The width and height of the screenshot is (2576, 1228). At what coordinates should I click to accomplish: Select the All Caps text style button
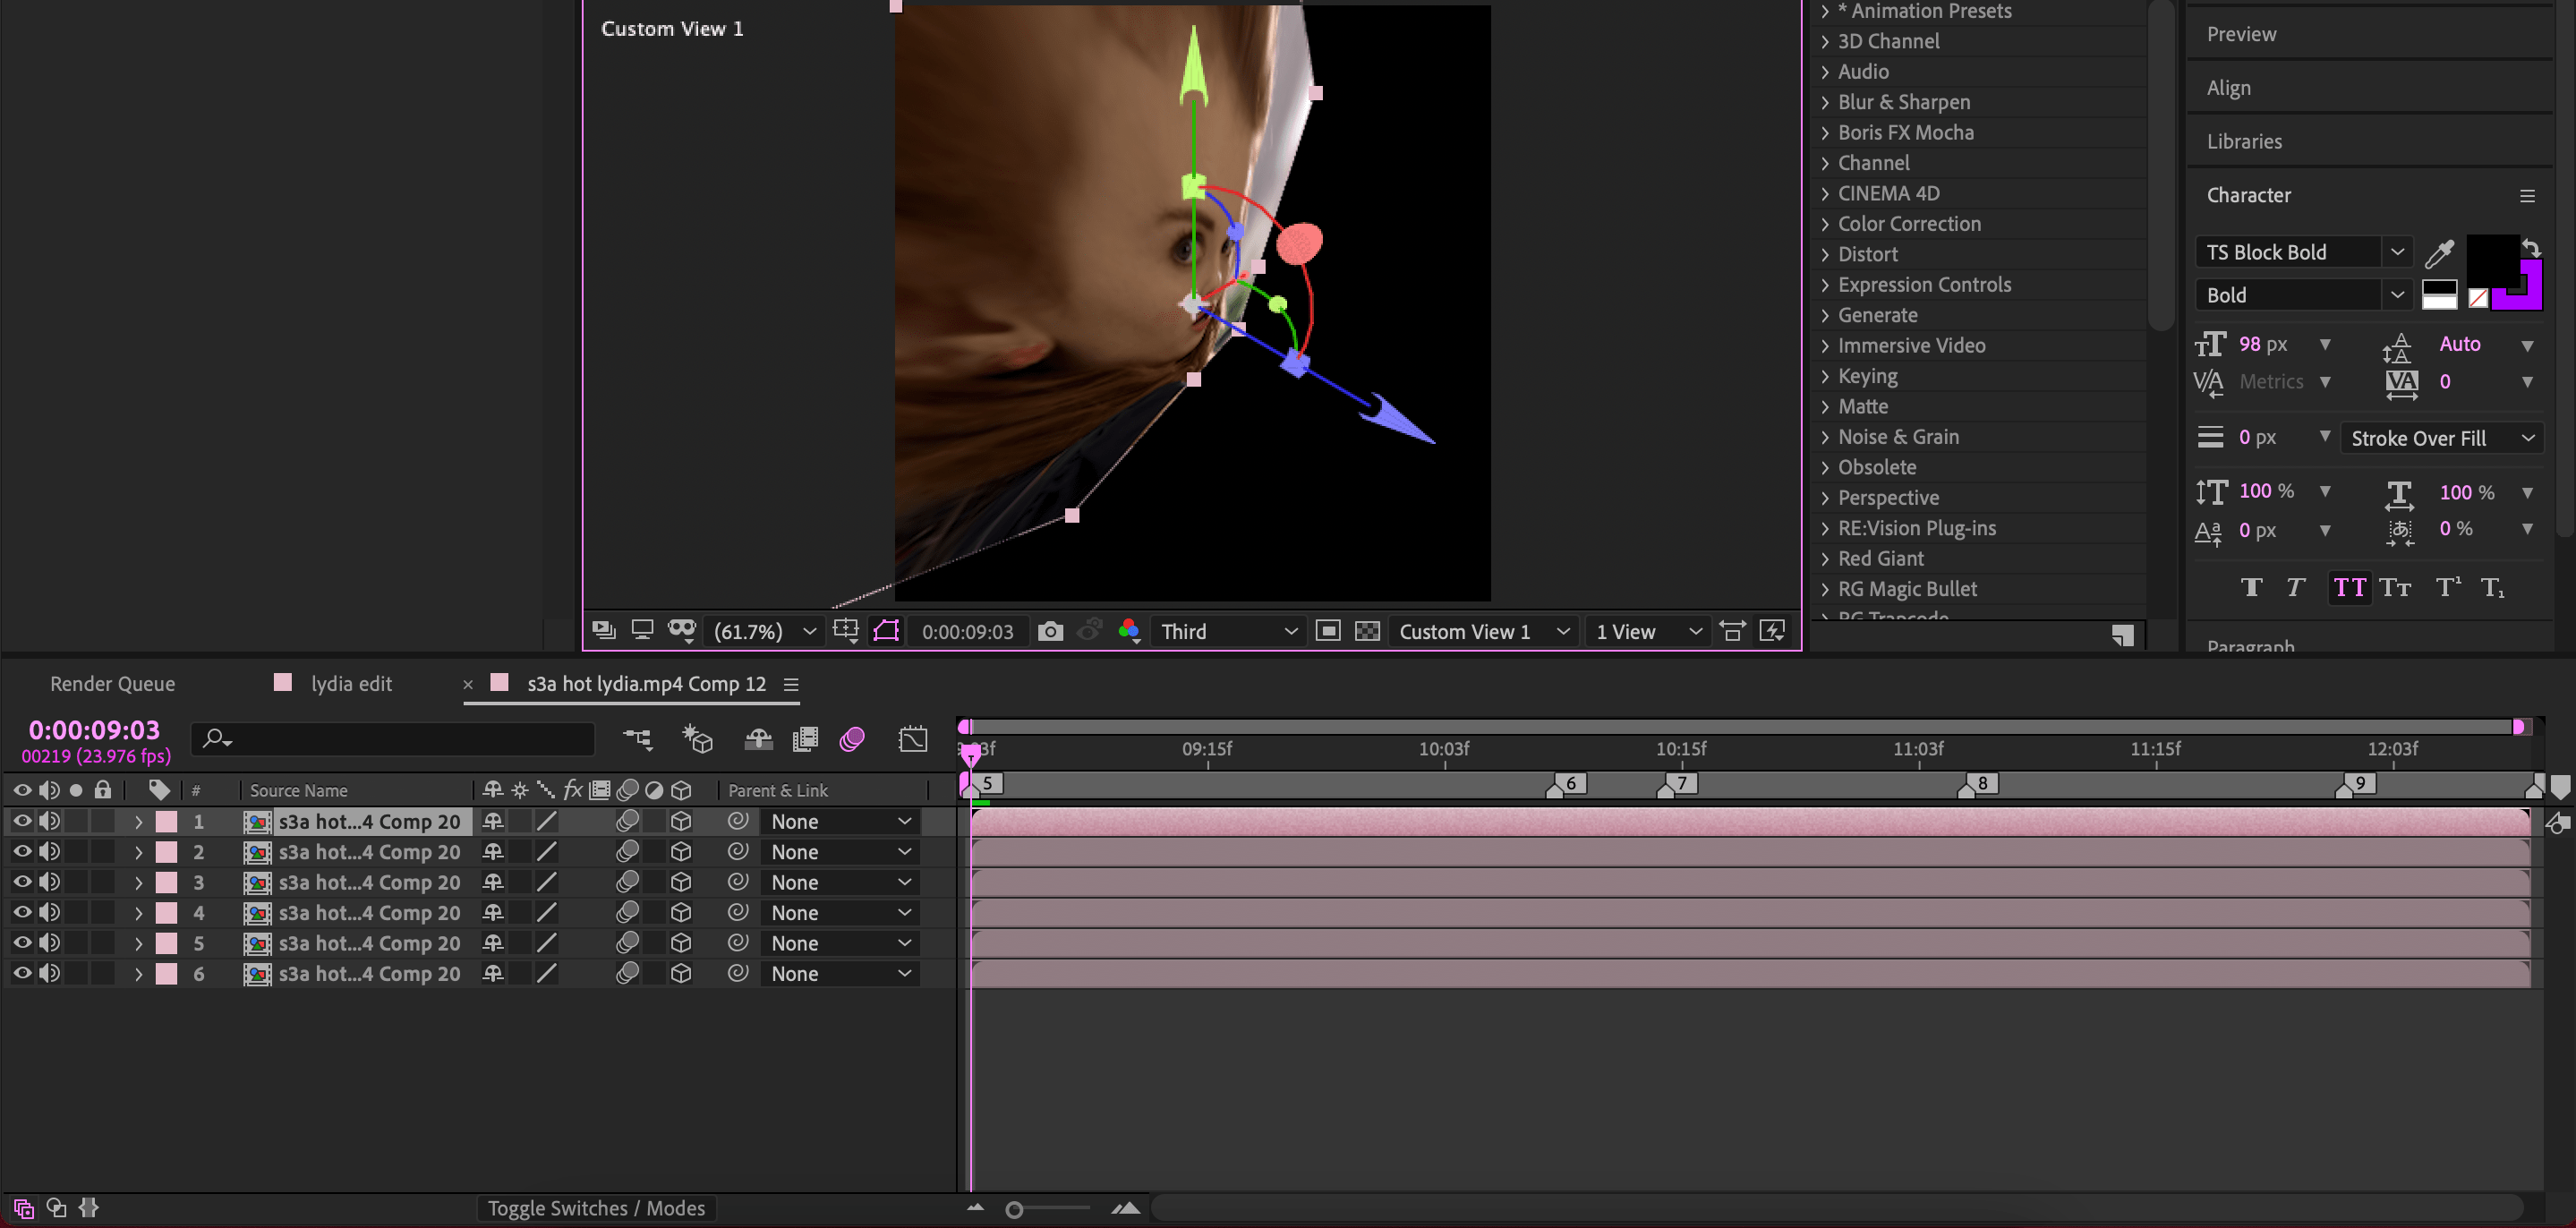tap(2349, 587)
